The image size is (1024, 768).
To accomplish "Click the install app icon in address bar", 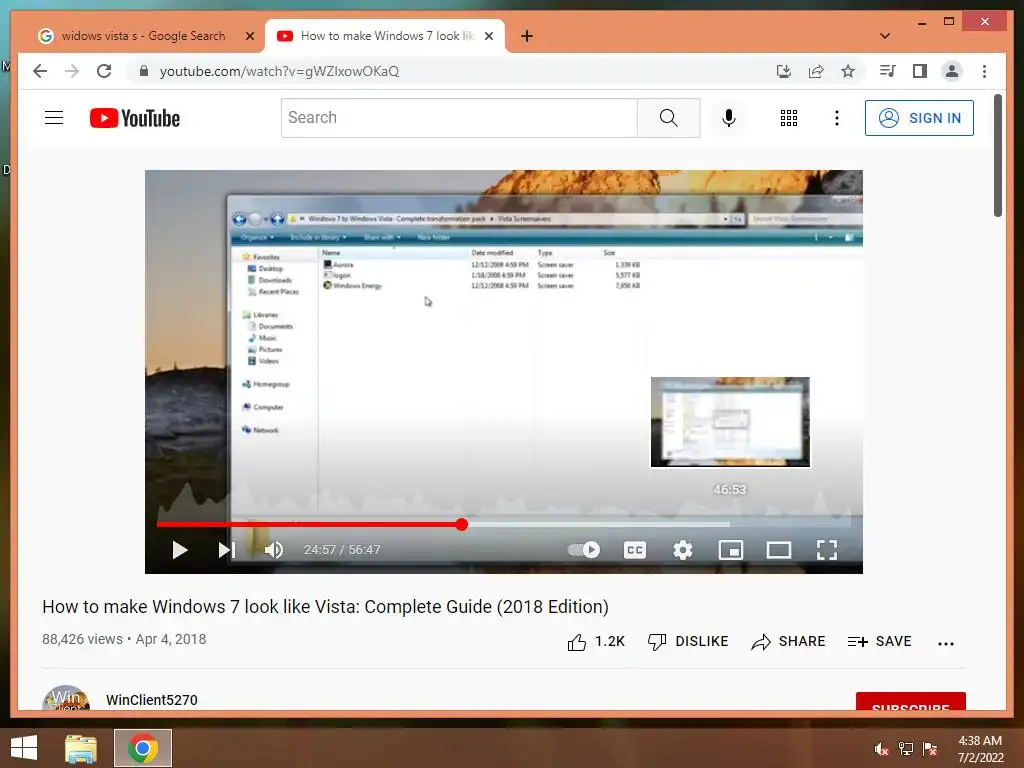I will 784,71.
